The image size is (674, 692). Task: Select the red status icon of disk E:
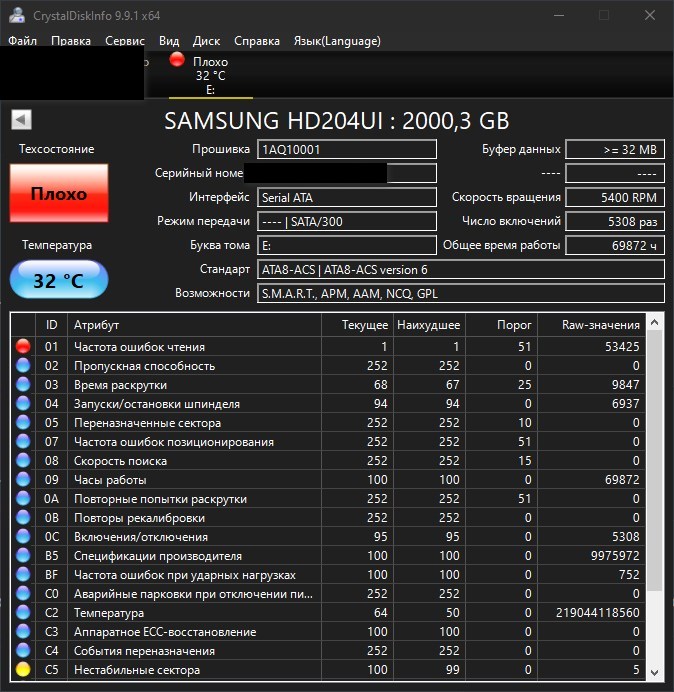(177, 60)
